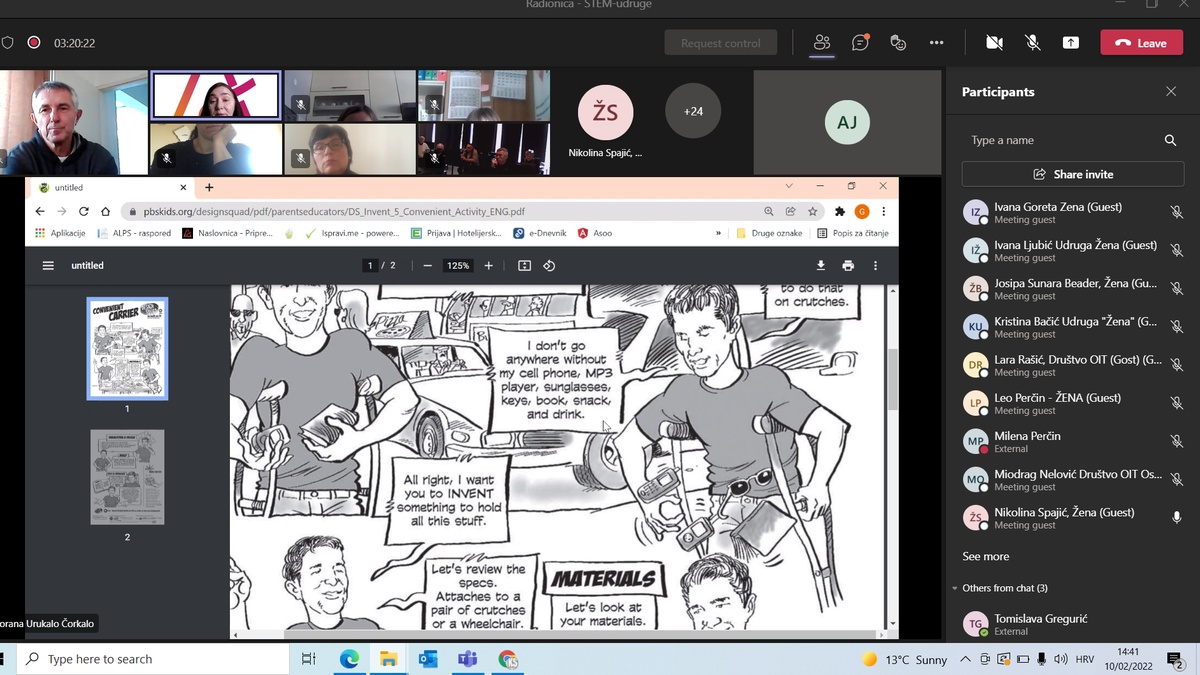This screenshot has width=1200, height=675.
Task: Click the Fit to page icon
Action: pos(524,265)
